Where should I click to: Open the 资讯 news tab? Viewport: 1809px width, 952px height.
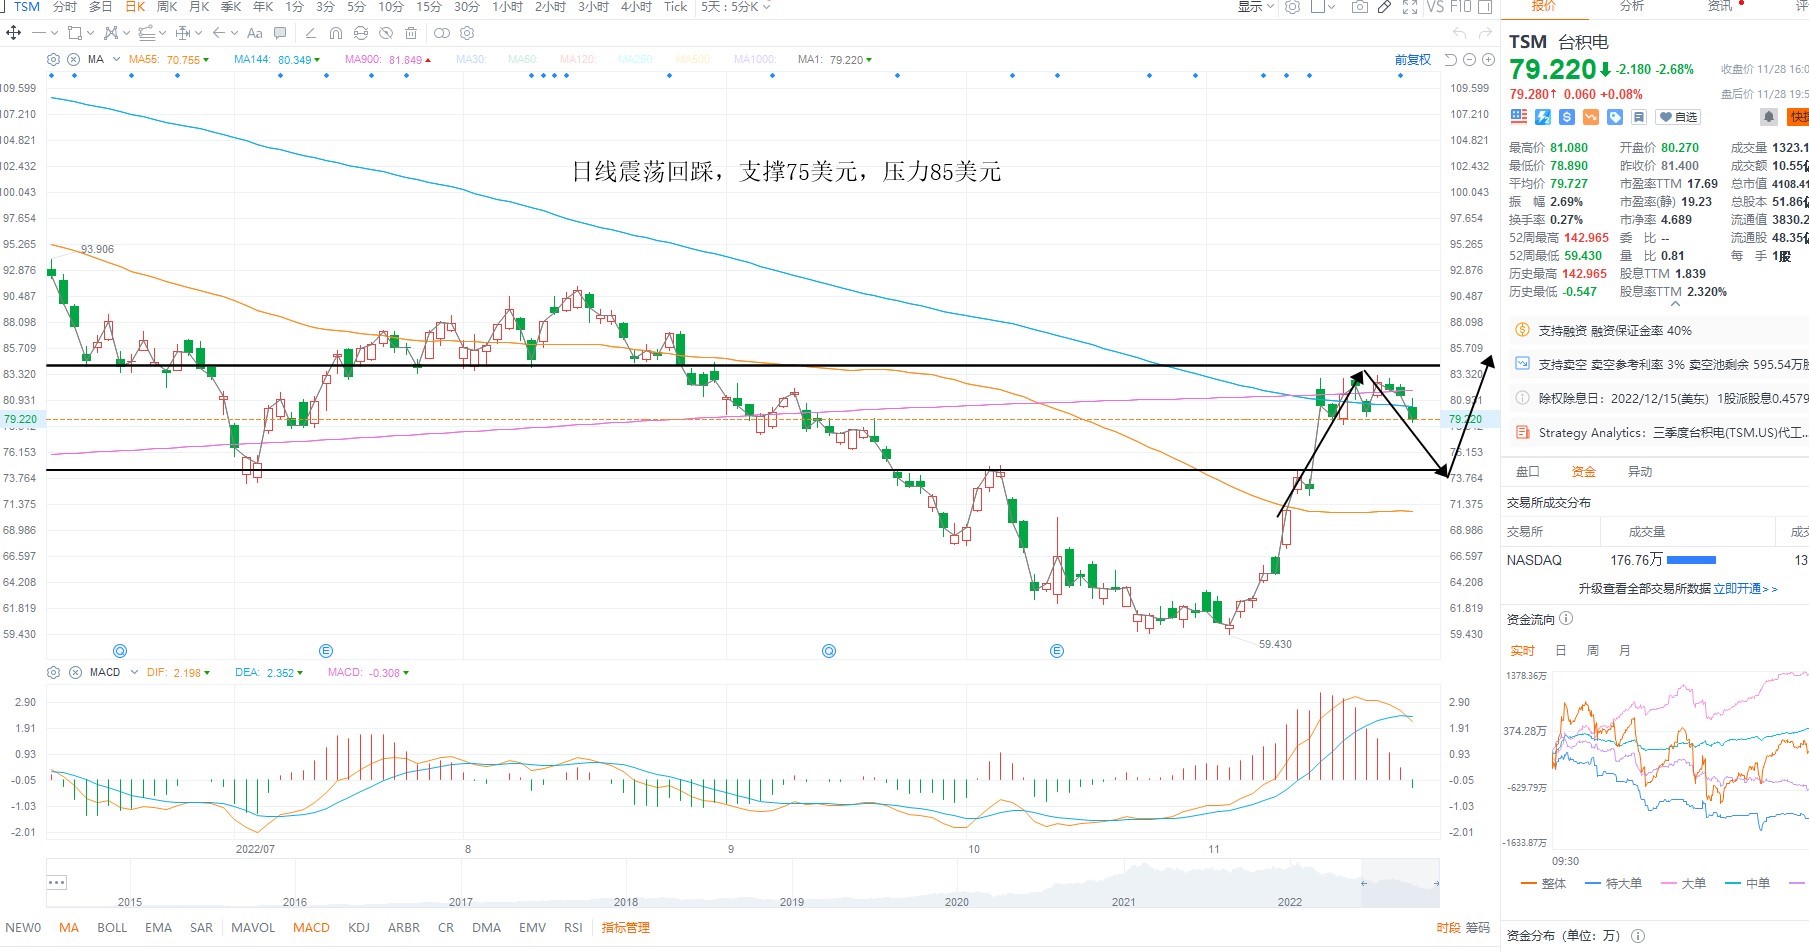pyautogui.click(x=1720, y=6)
